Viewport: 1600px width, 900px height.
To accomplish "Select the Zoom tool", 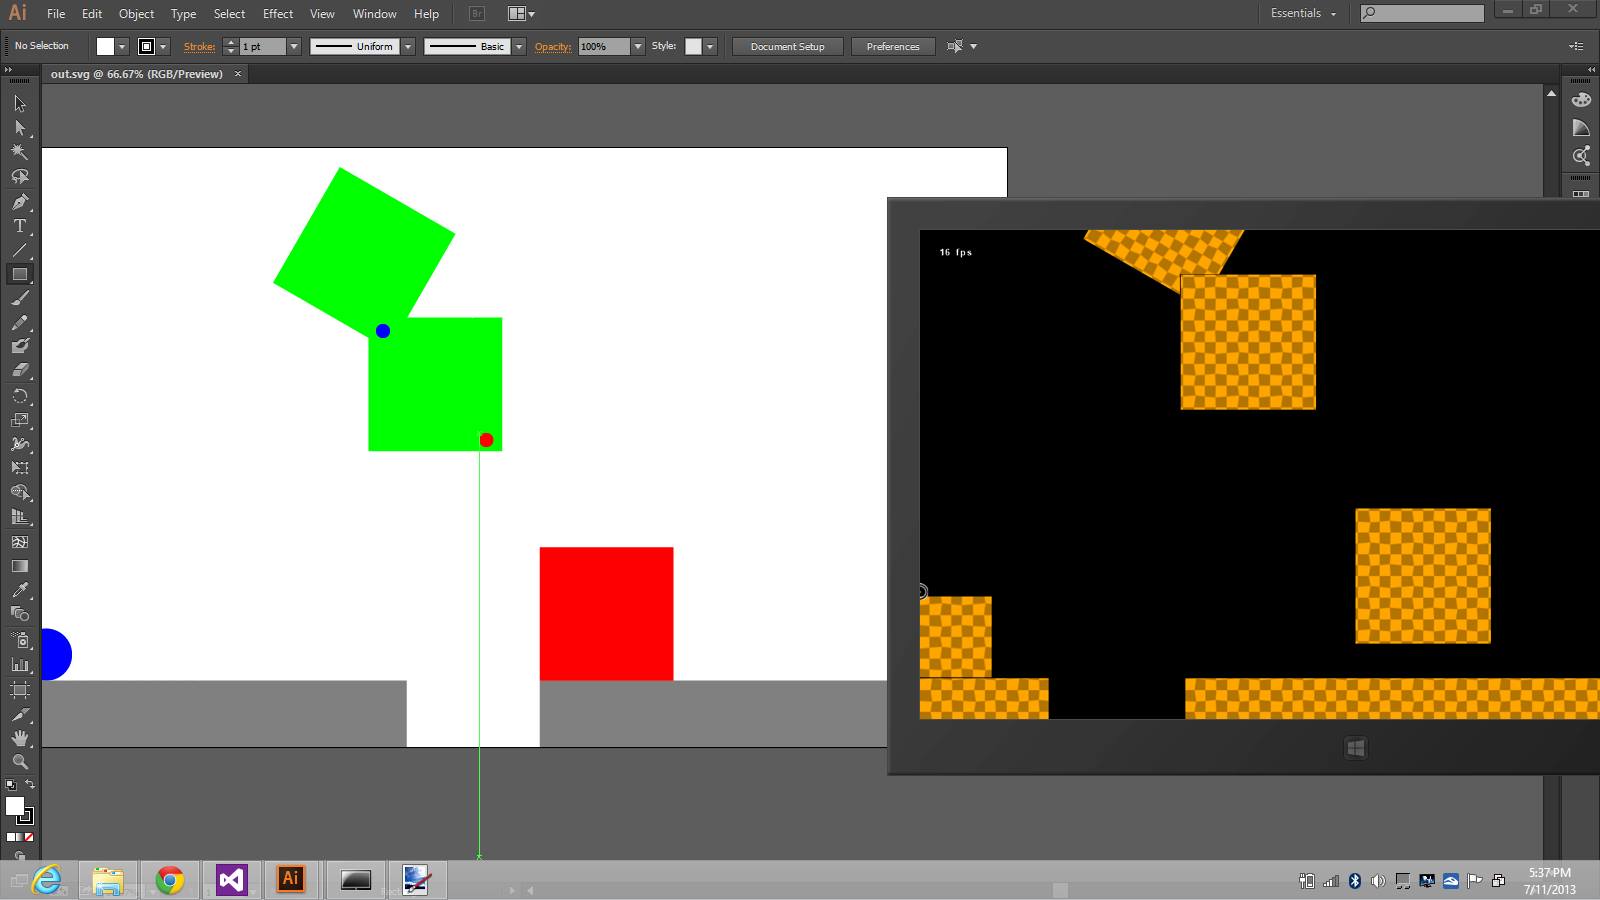I will coord(19,762).
